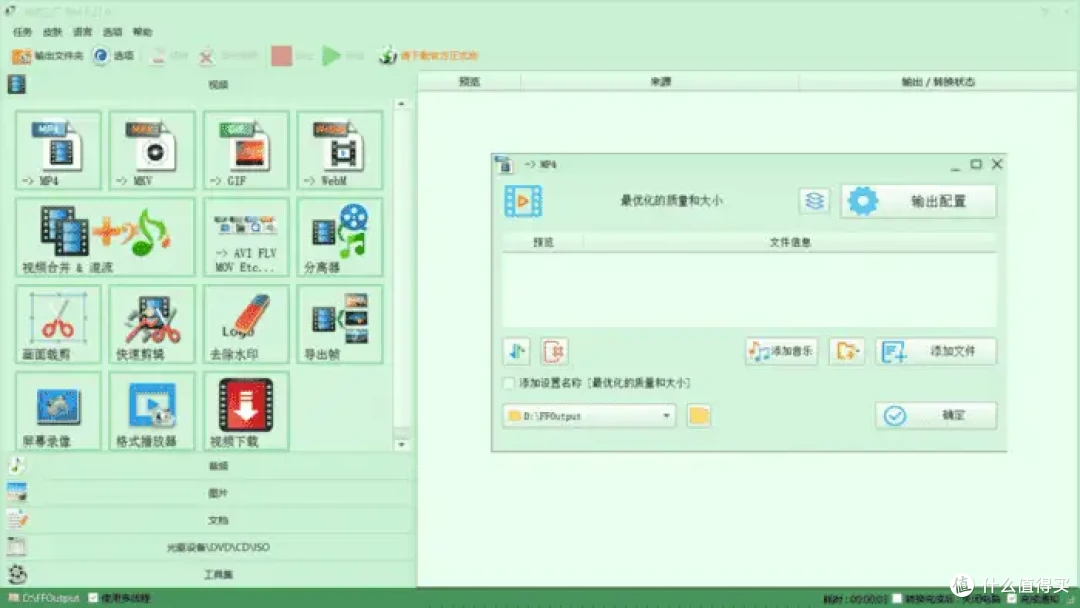The width and height of the screenshot is (1080, 608).
Task: Click the red clip range icon below file list
Action: 554,351
